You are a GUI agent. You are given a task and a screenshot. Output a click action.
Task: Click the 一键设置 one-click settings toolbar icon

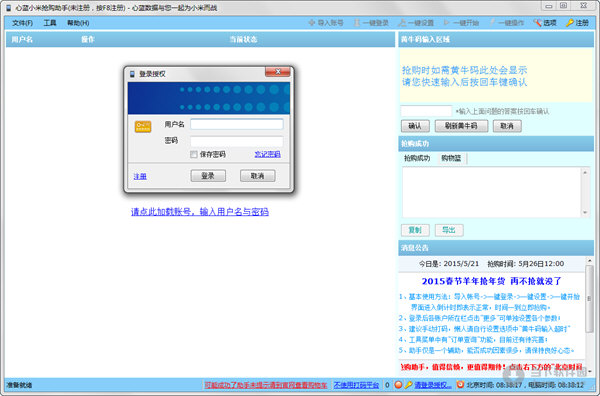pyautogui.click(x=402, y=23)
